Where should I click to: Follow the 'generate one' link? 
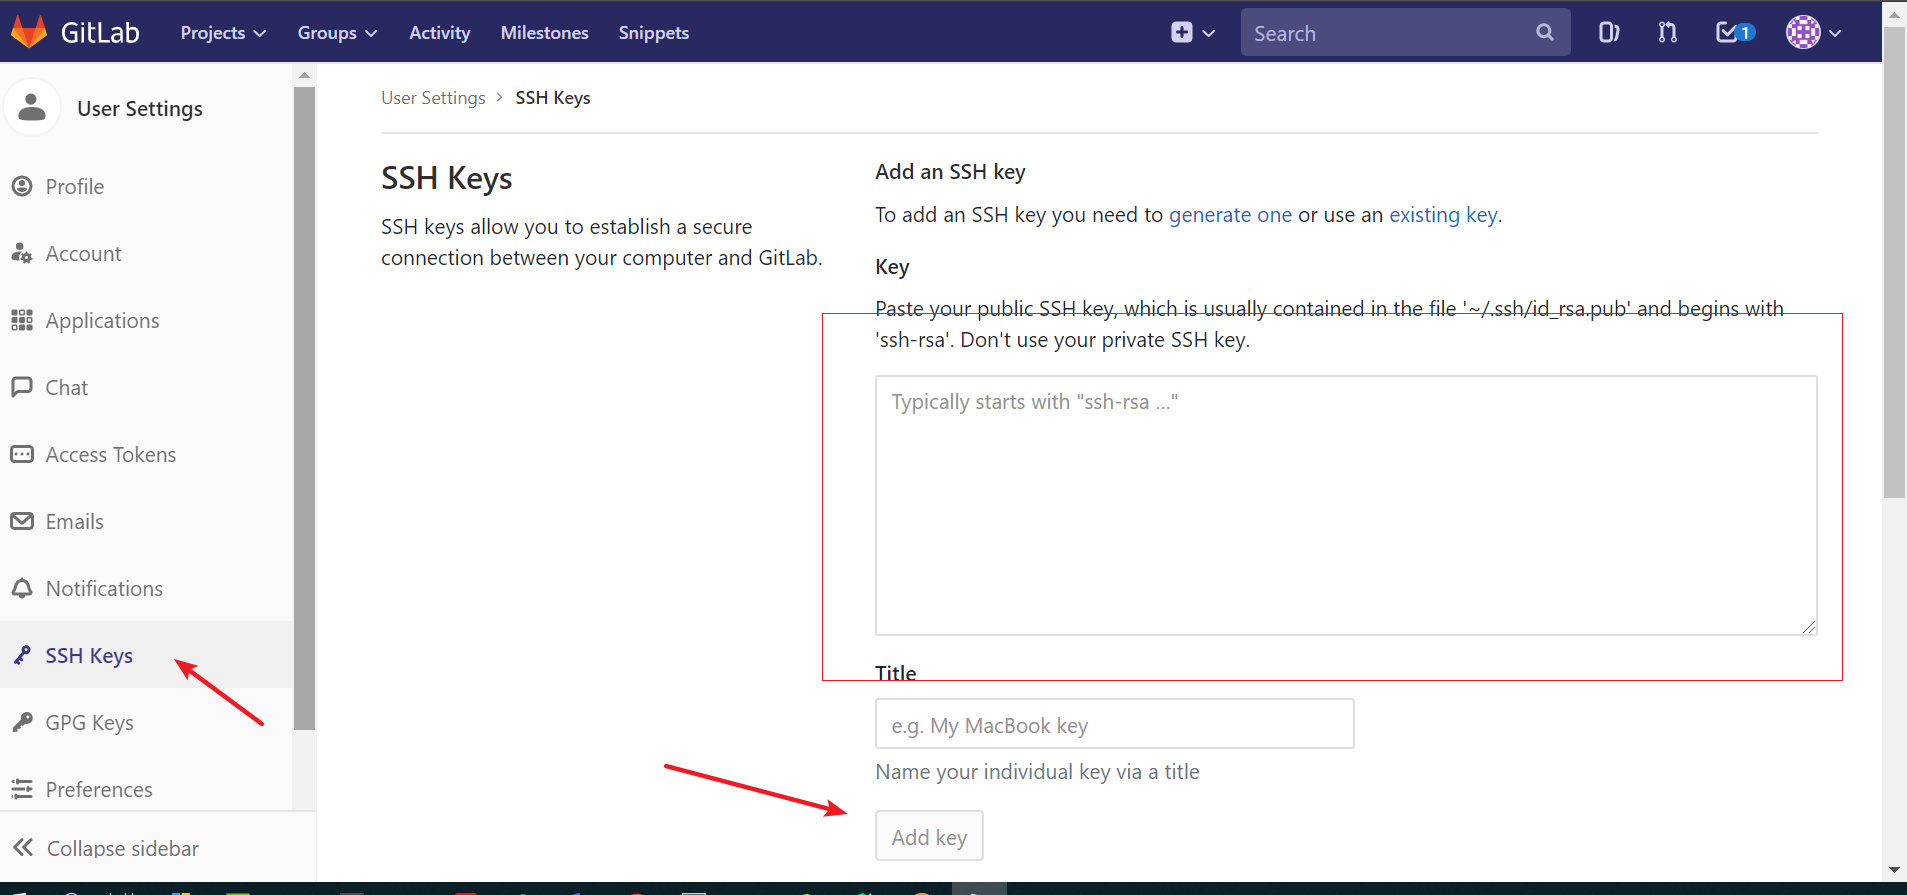(x=1230, y=215)
